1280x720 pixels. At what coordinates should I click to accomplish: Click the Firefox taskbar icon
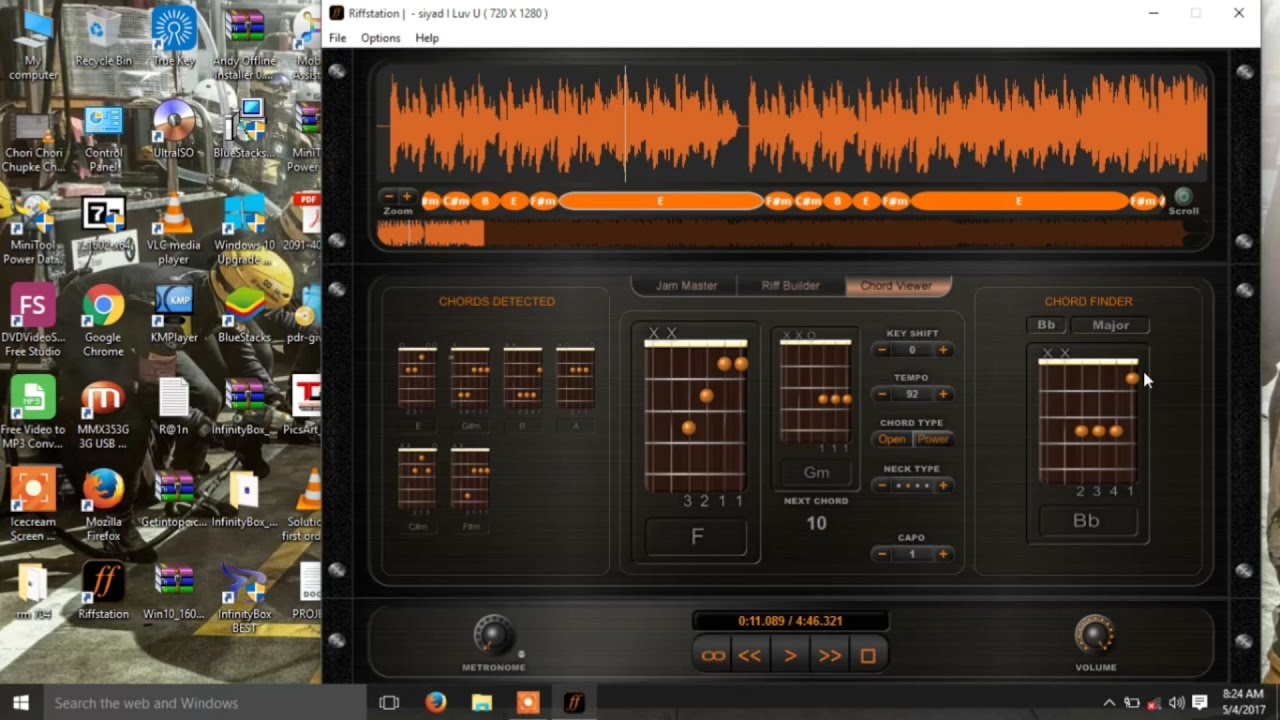[435, 703]
